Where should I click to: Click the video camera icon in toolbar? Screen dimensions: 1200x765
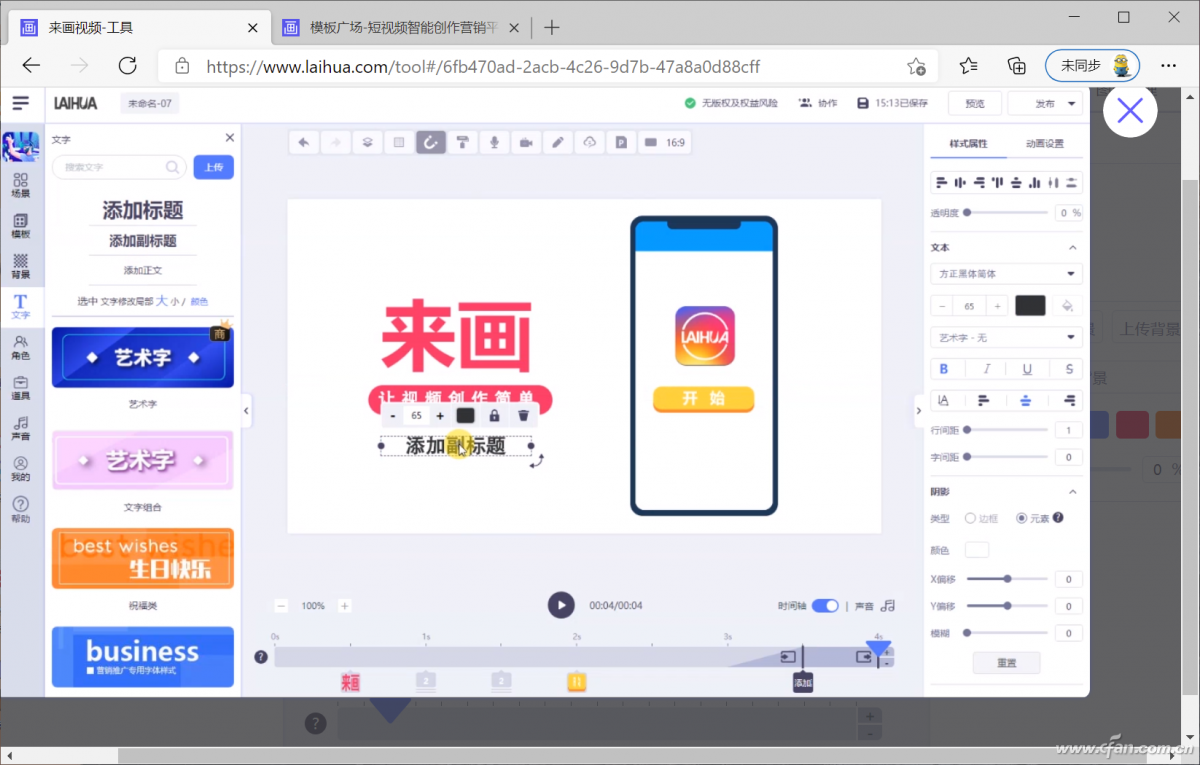click(x=526, y=143)
